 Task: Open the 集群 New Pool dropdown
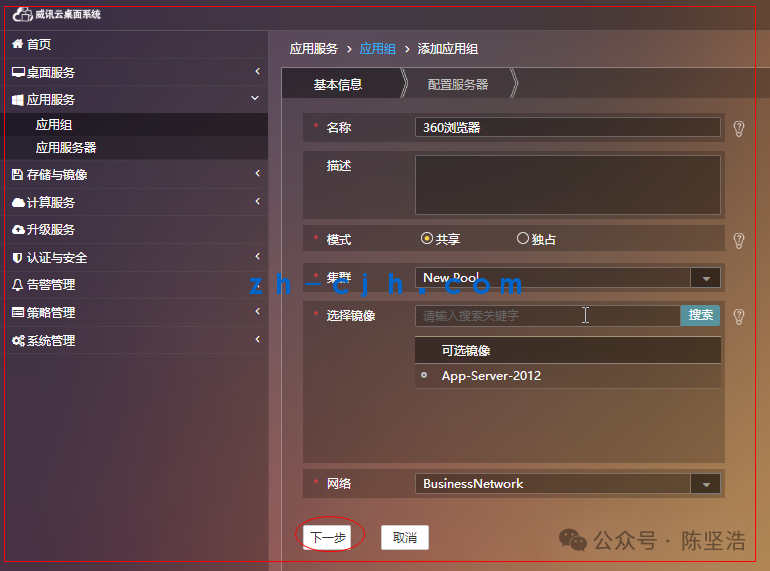(706, 278)
